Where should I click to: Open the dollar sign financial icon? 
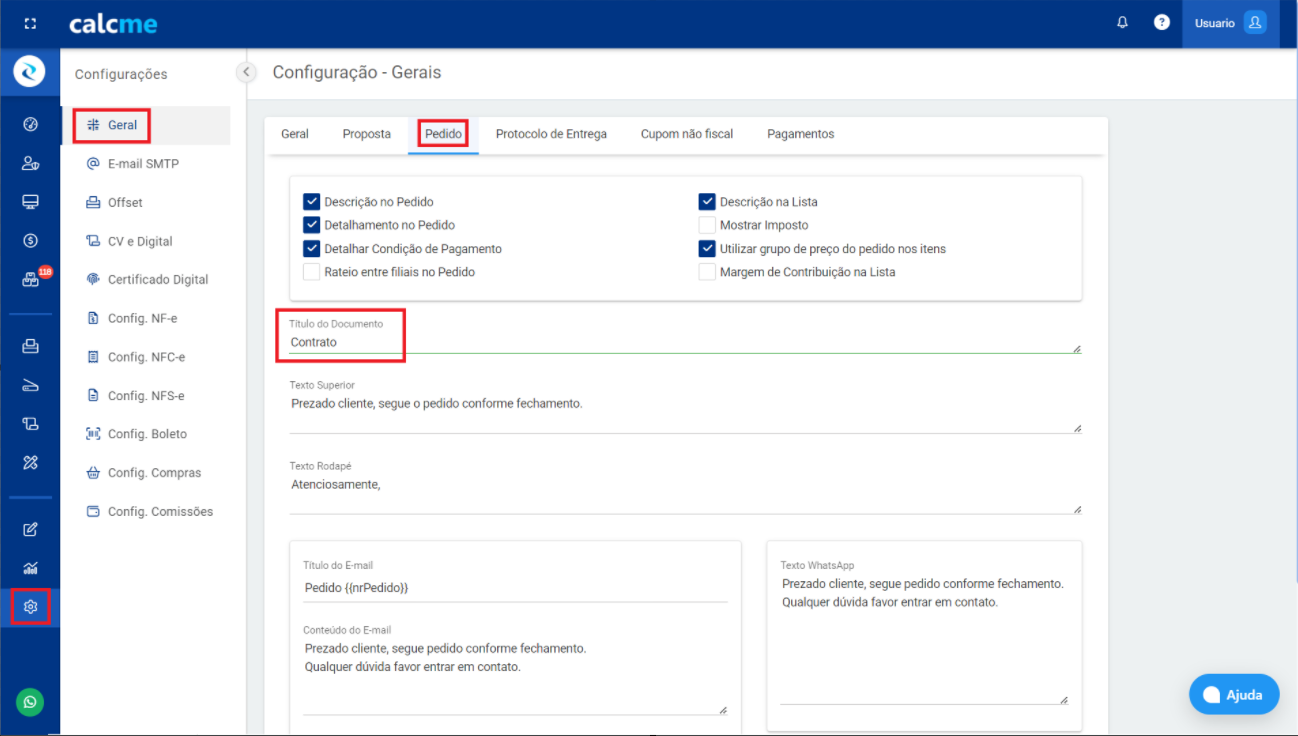coord(30,241)
